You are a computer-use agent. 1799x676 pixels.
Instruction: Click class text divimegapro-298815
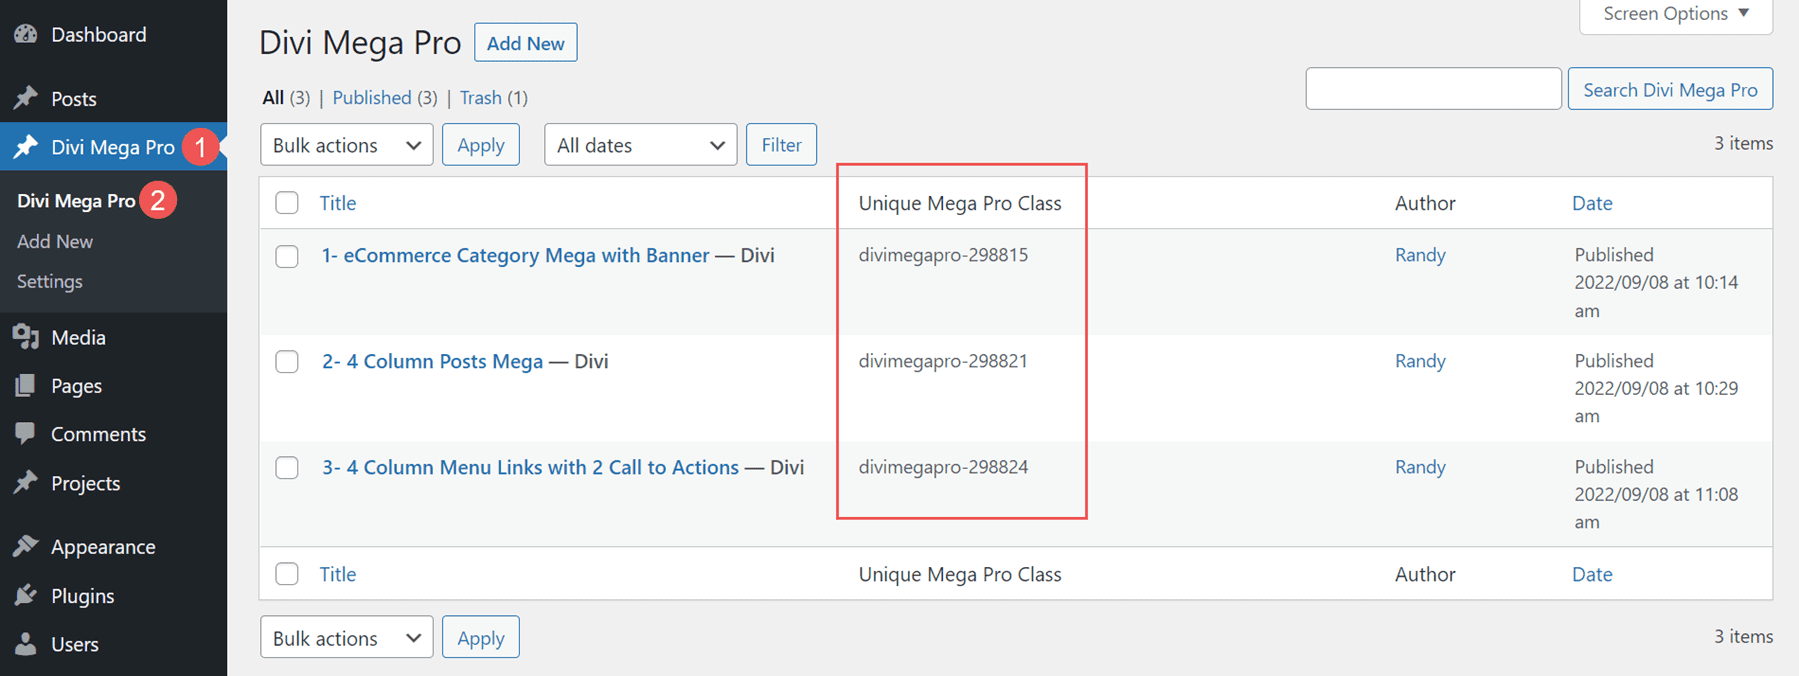coord(943,255)
